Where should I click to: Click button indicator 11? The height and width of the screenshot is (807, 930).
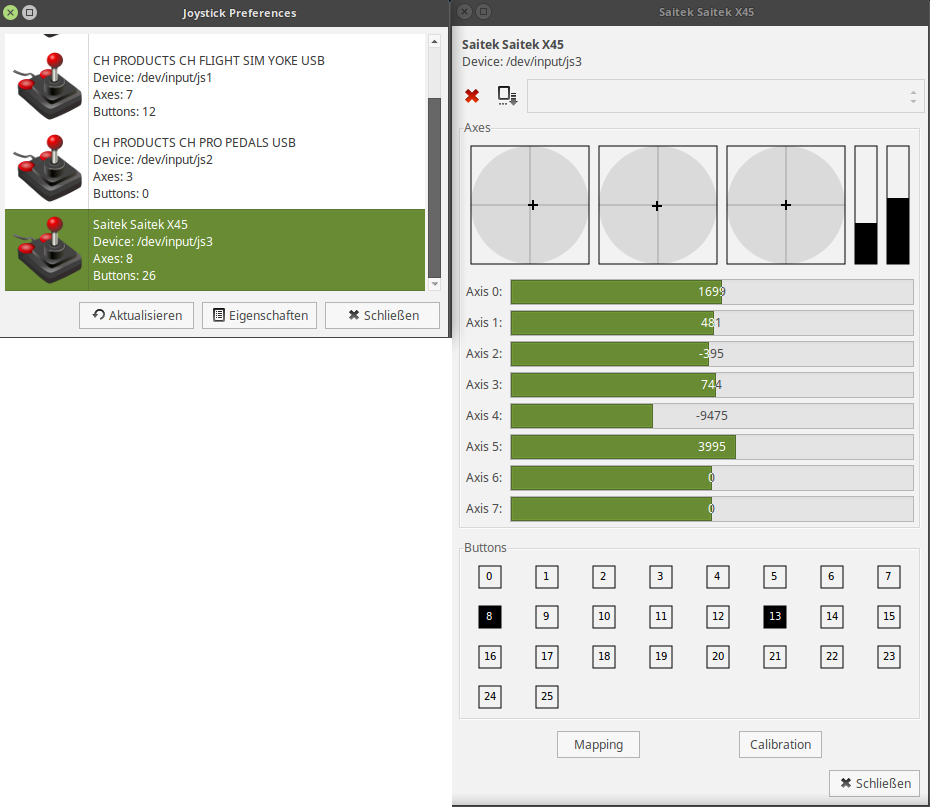point(660,616)
